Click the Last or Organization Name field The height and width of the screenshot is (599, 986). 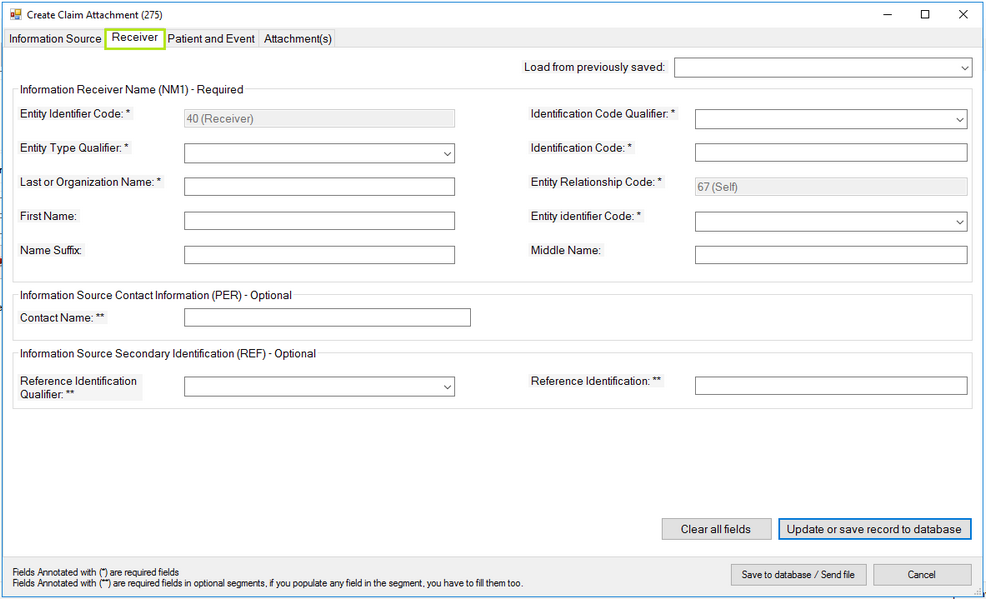(x=318, y=186)
